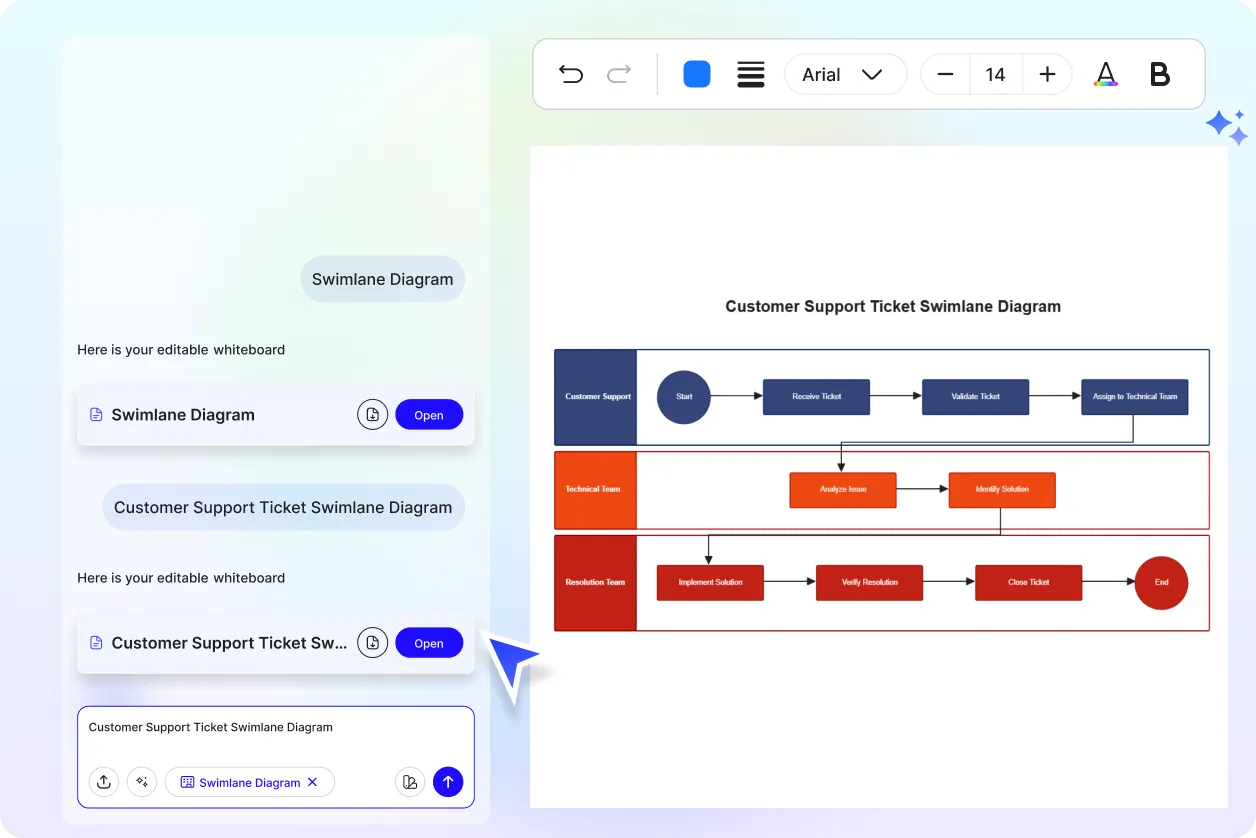Click the AI enhance sparkle button
1256x838 pixels.
tap(142, 782)
